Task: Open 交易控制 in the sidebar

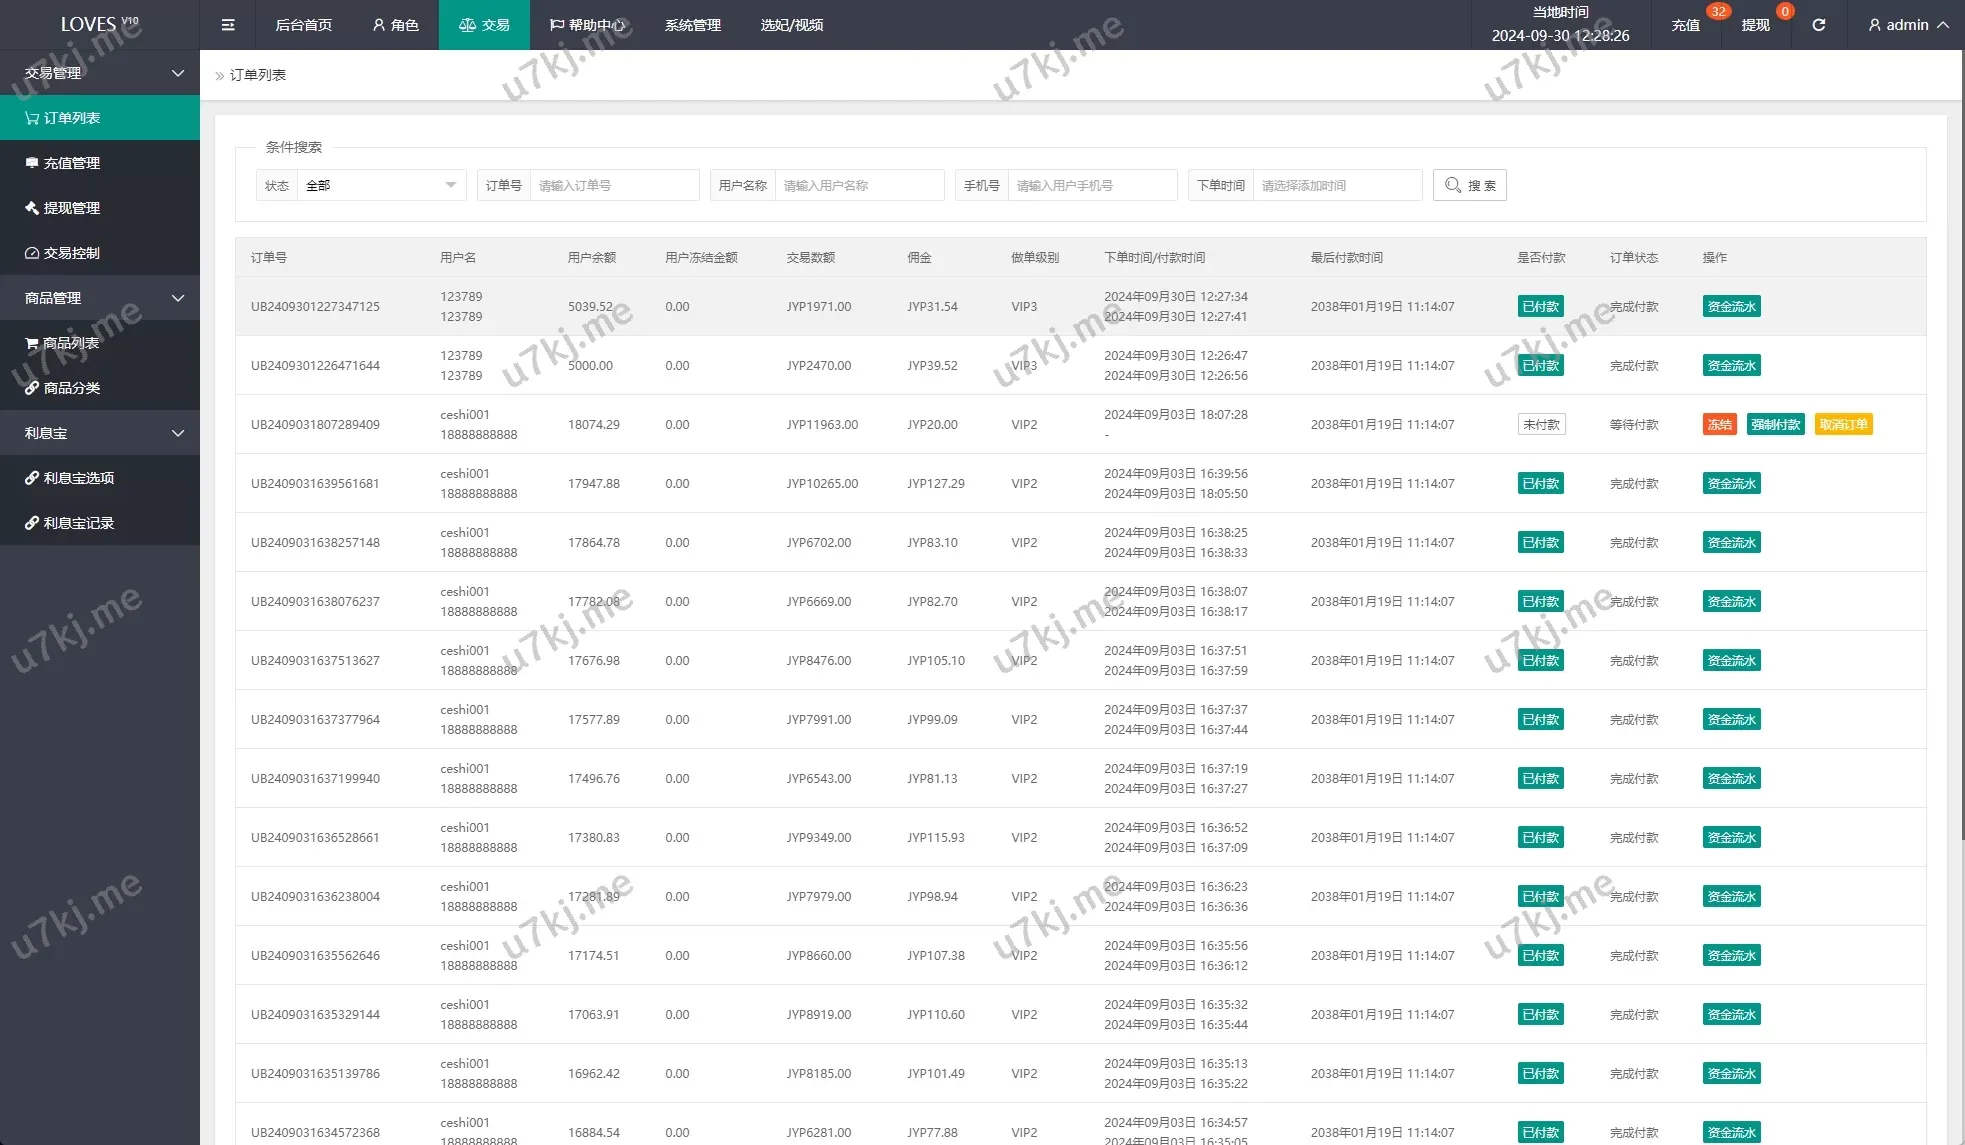Action: click(72, 253)
